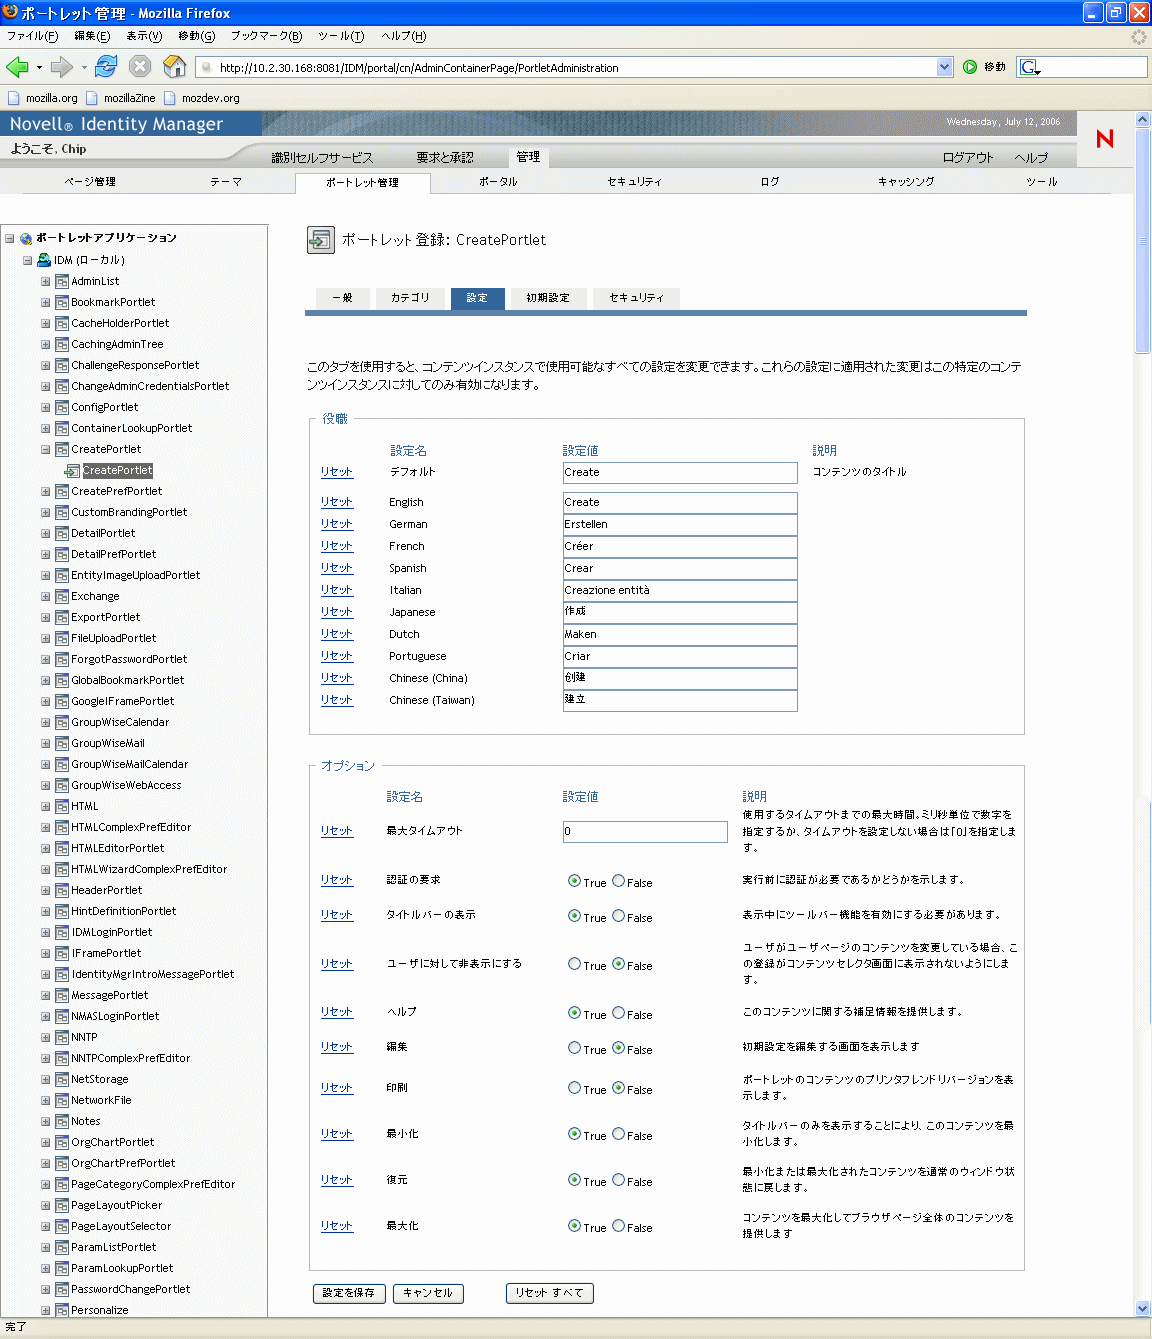Collapse the ポートレットアプリケーション root node
1152x1339 pixels.
[x=9, y=238]
